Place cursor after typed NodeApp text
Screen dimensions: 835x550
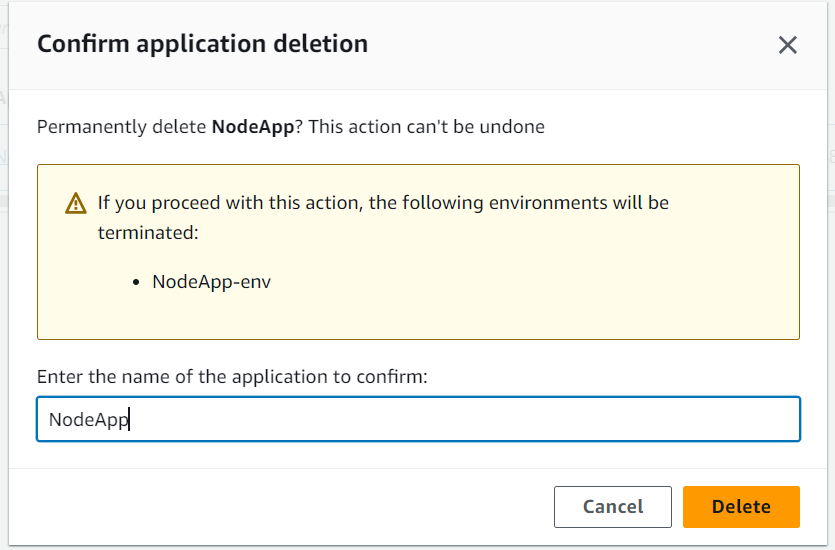[x=130, y=420]
